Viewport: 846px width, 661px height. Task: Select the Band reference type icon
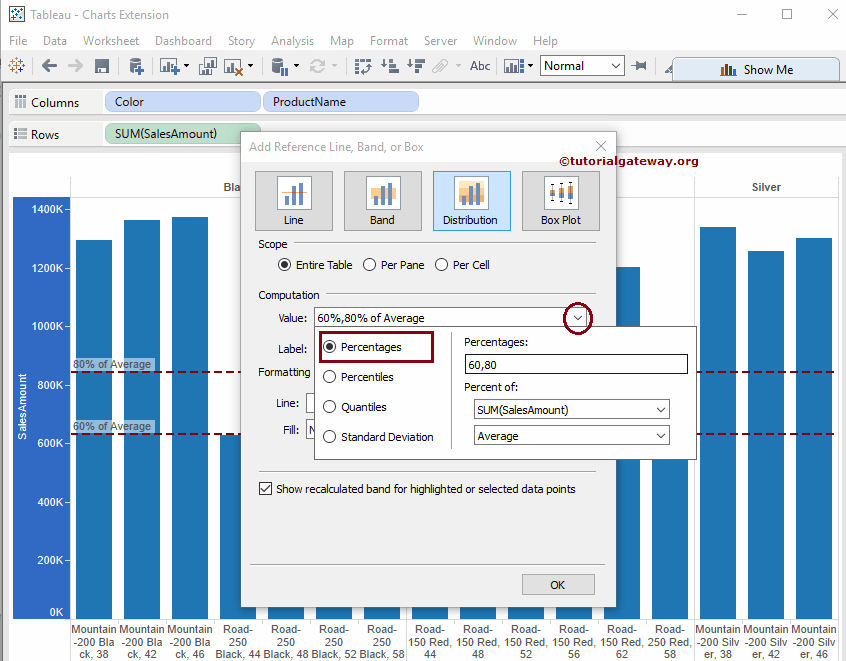pos(382,200)
